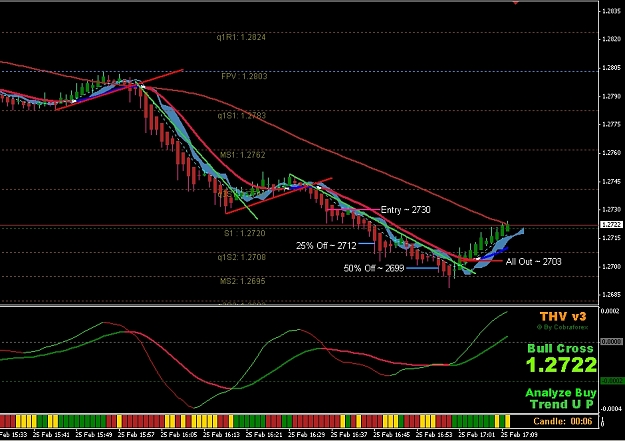
Task: Click the Candle: 00:06 countdown timer
Action: click(563, 421)
